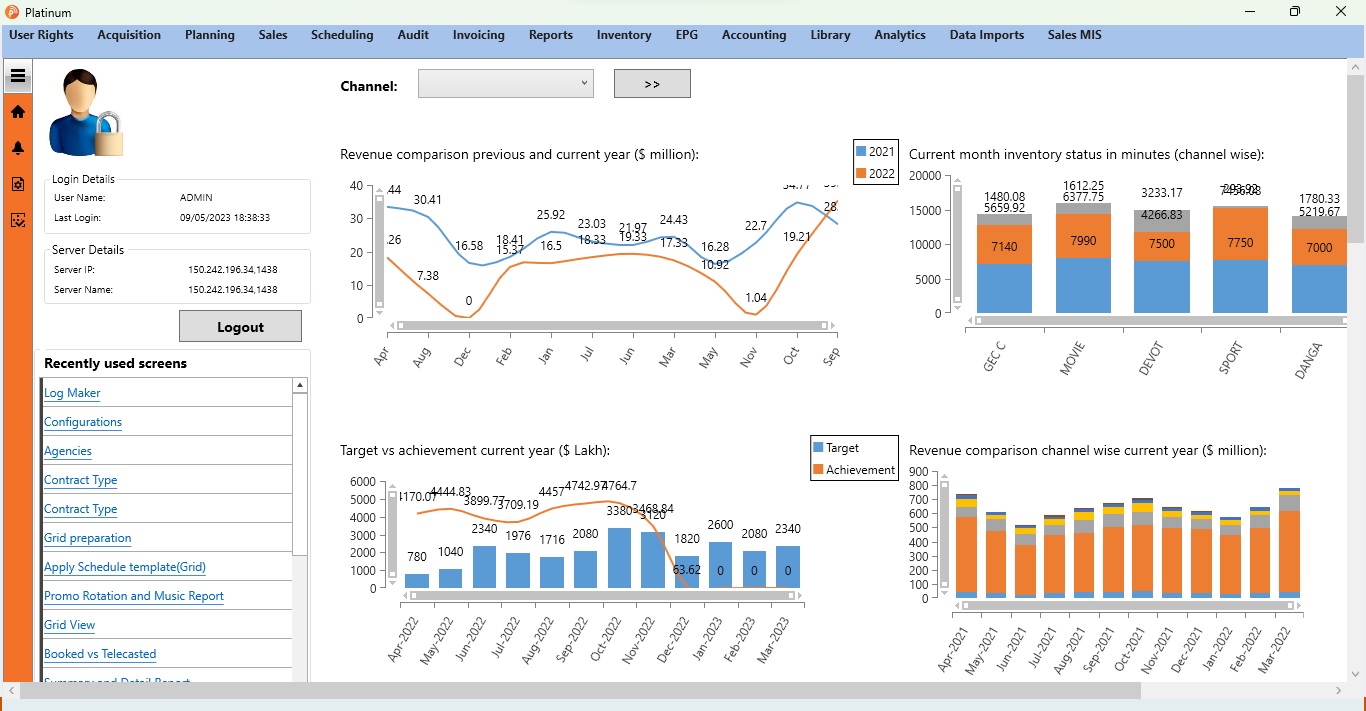This screenshot has width=1366, height=711.
Task: Follow the Booked vs Telecasted link
Action: (100, 654)
